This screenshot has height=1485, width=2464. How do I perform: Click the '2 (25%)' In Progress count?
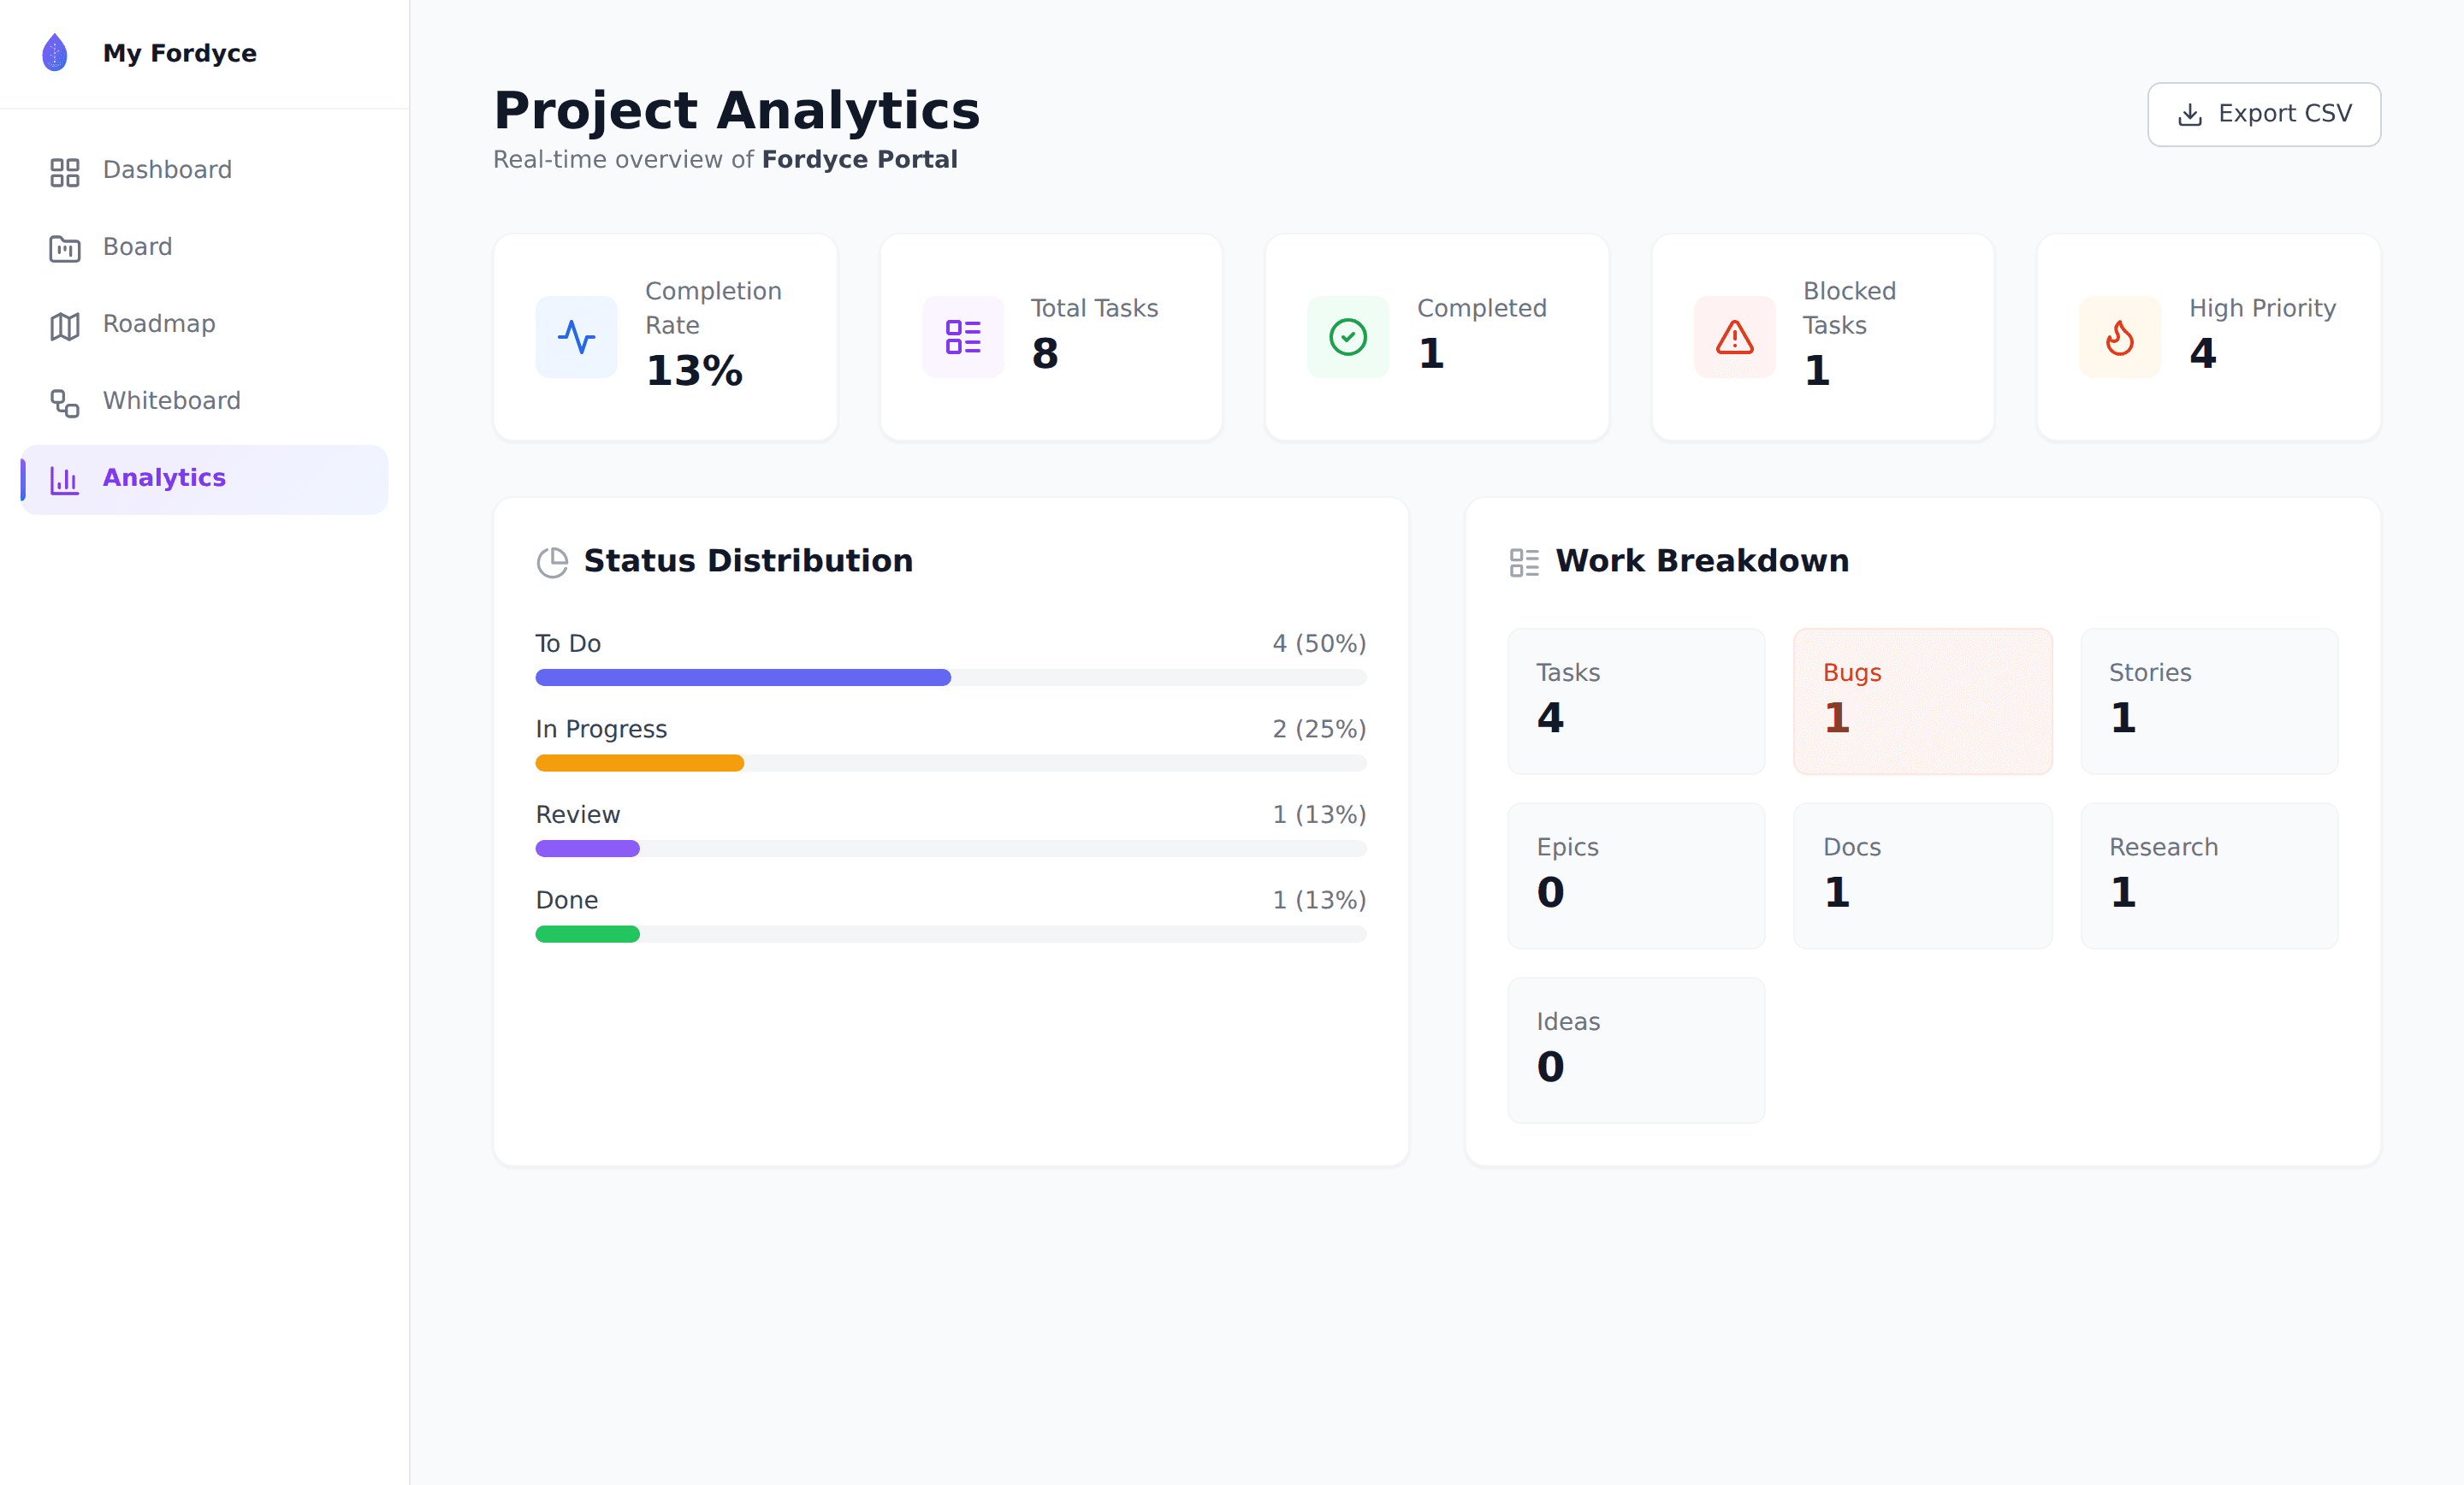click(x=1319, y=729)
